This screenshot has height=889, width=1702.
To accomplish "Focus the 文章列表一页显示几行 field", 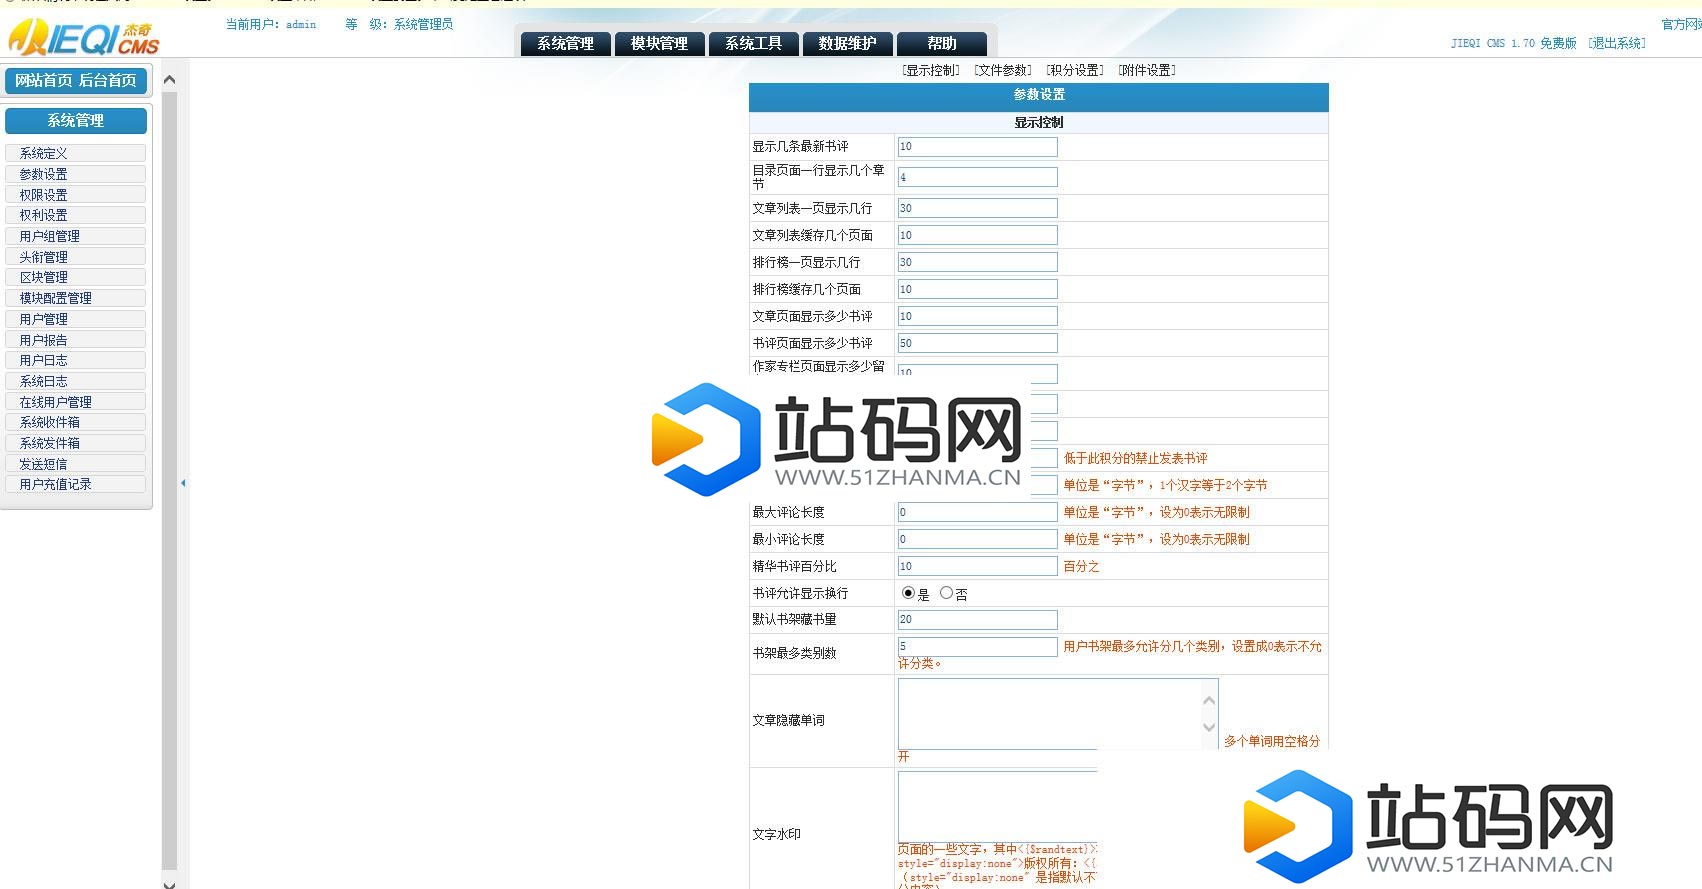I will (977, 208).
